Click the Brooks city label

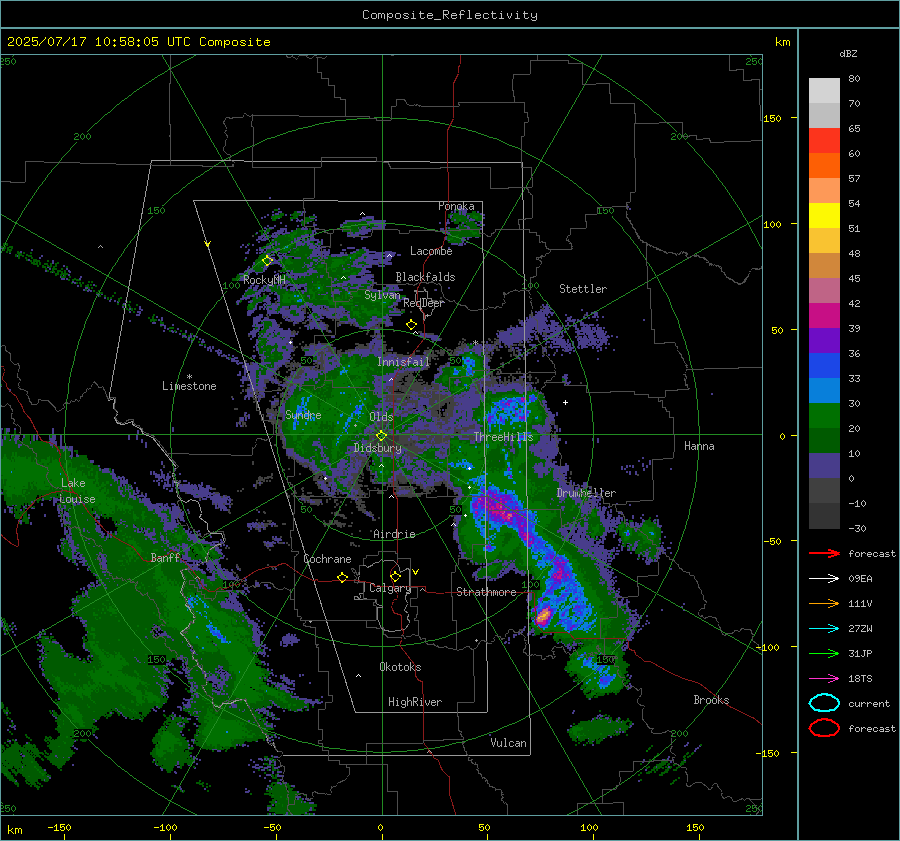coord(711,700)
